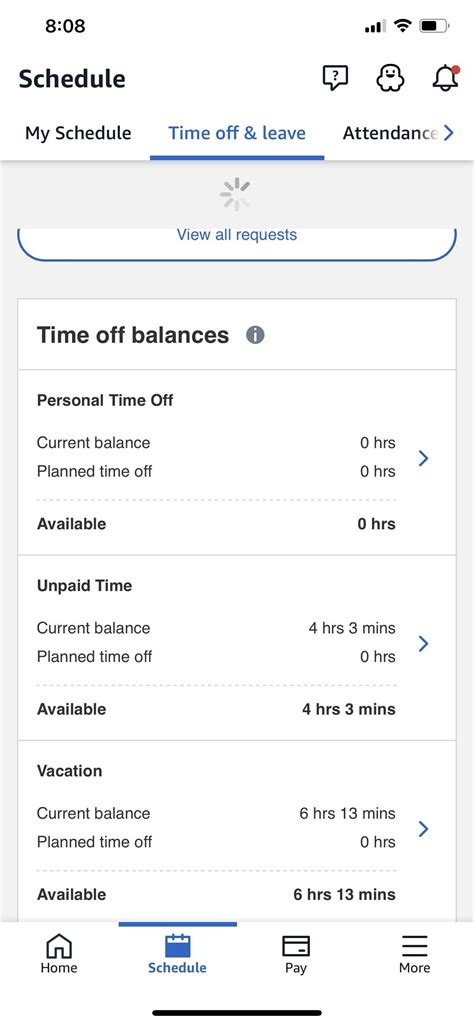This screenshot has height=1025, width=474.
Task: Open the help chat question icon
Action: 335,78
